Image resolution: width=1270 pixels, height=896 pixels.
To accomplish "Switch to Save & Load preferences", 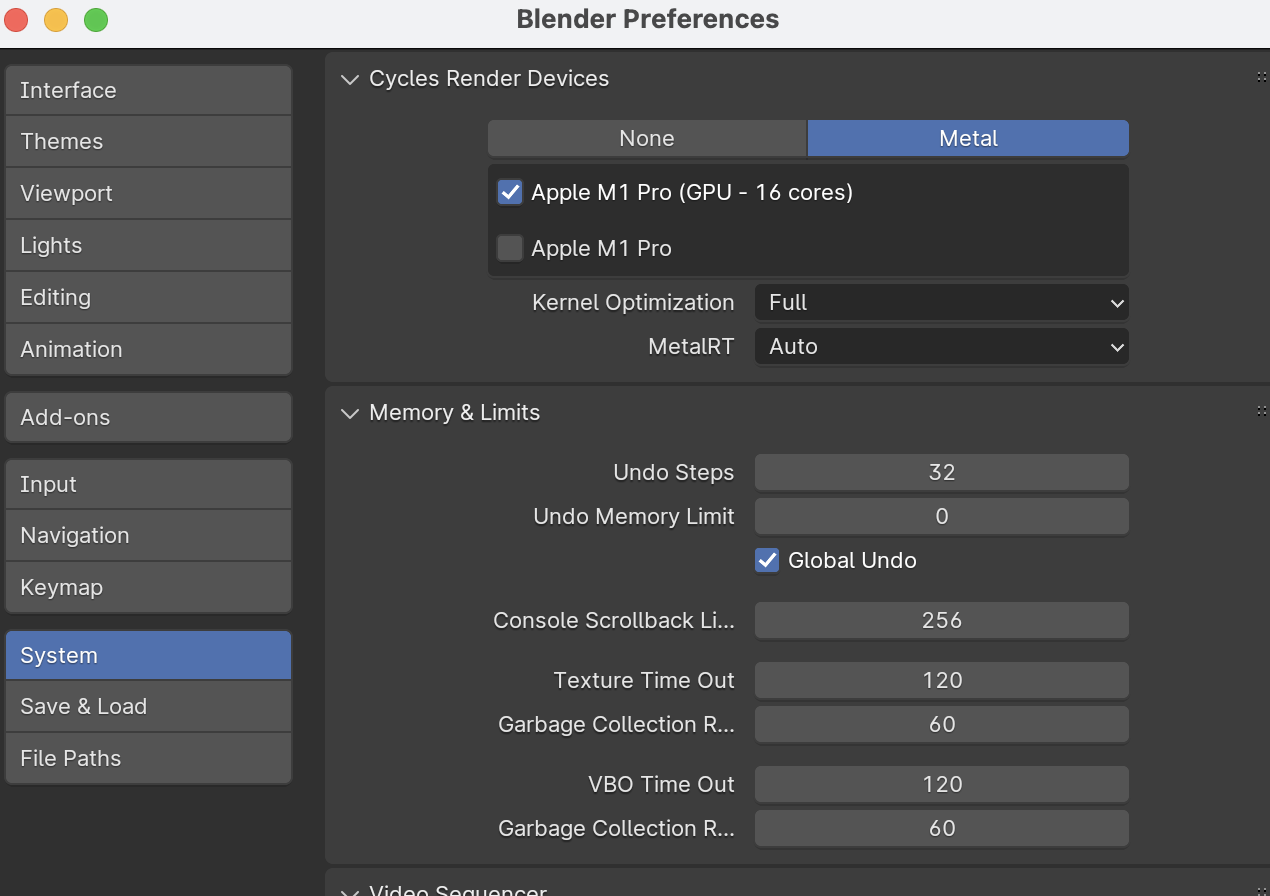I will [x=148, y=707].
